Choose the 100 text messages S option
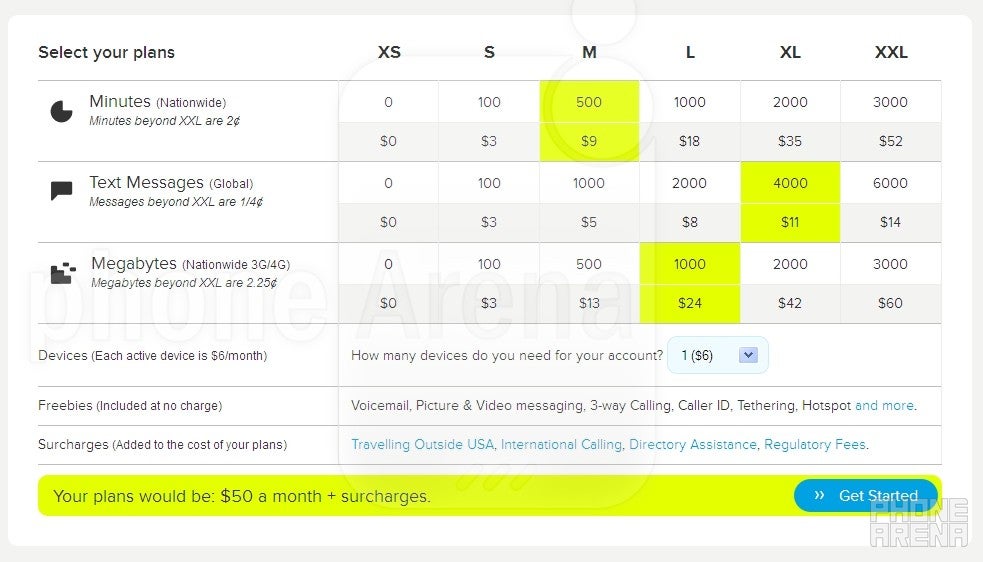 (489, 183)
